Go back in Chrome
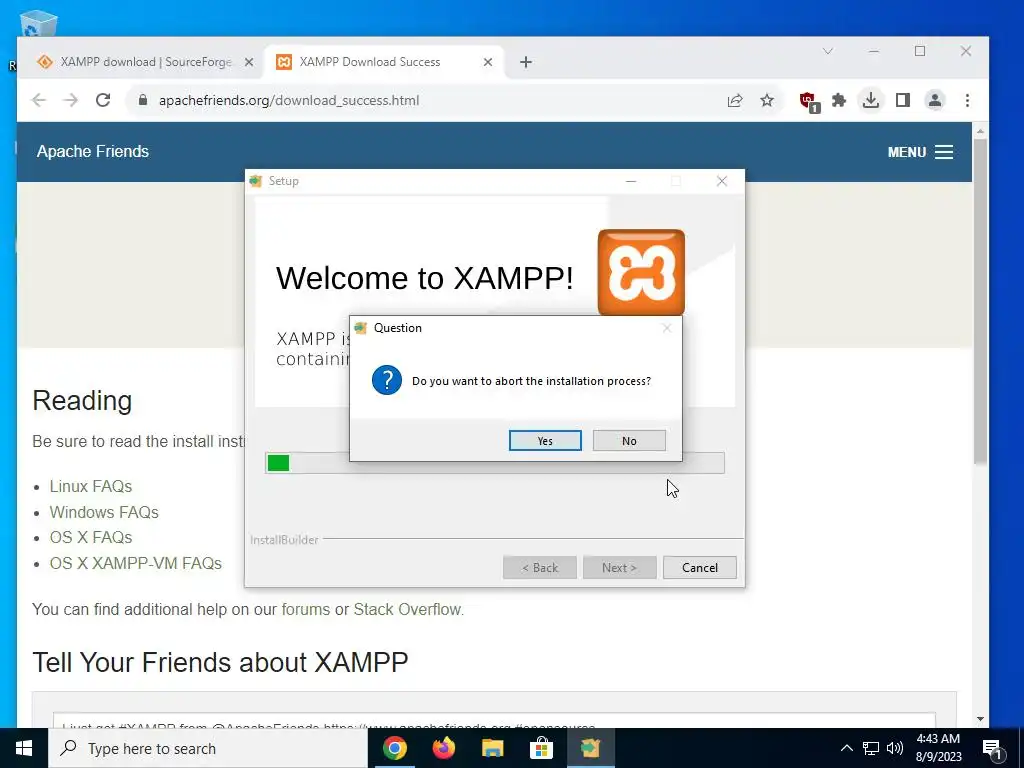The width and height of the screenshot is (1024, 768). point(39,100)
